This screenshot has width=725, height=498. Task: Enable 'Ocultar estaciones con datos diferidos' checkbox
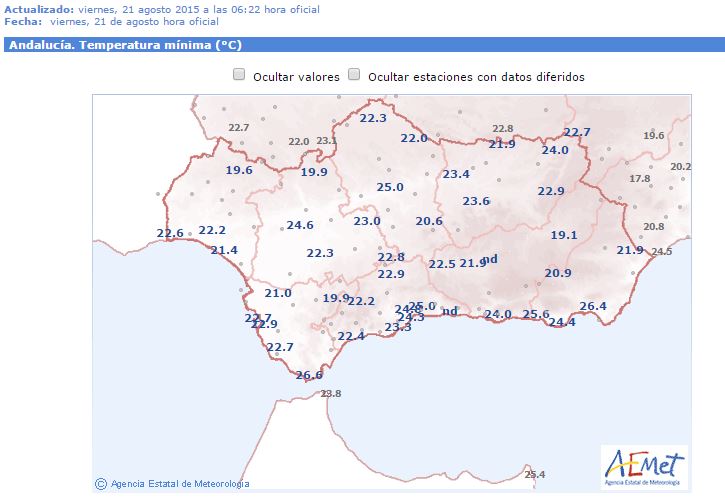tap(354, 75)
